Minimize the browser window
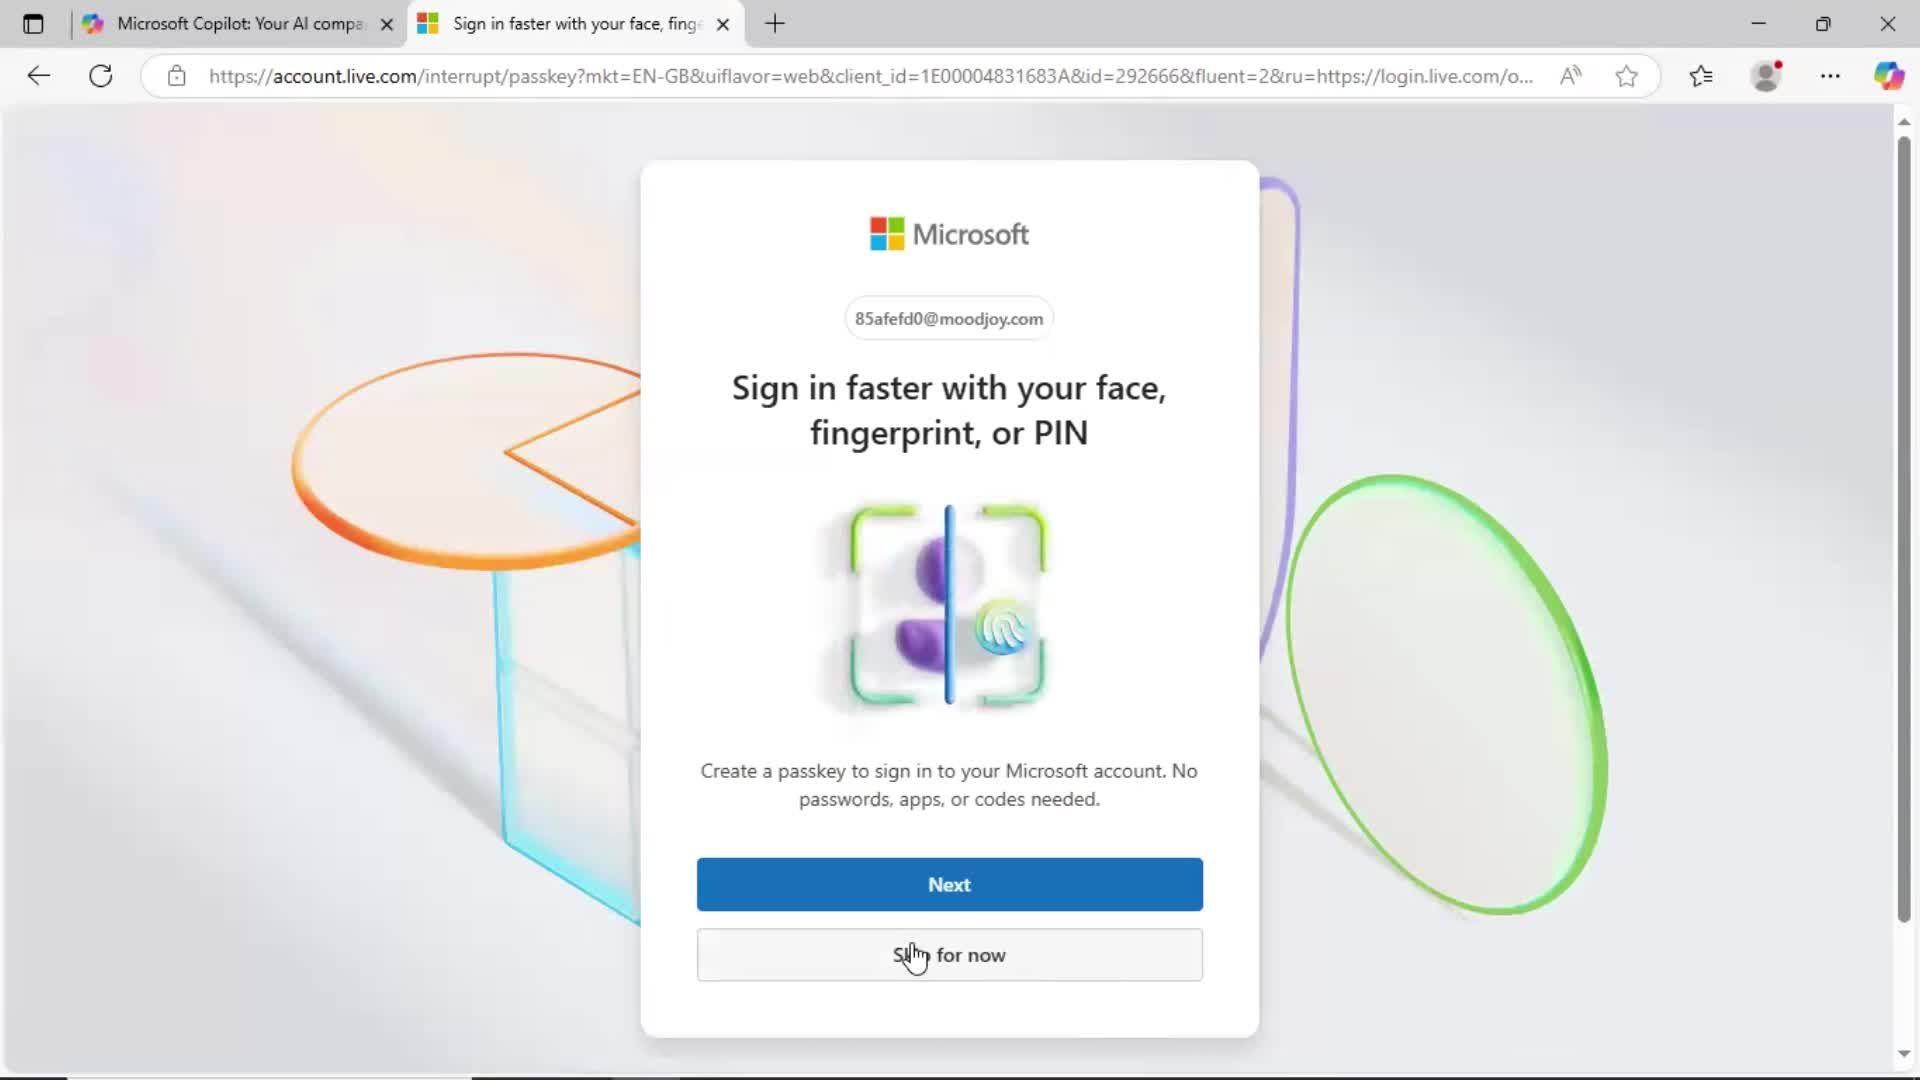This screenshot has width=1920, height=1080. (1759, 24)
